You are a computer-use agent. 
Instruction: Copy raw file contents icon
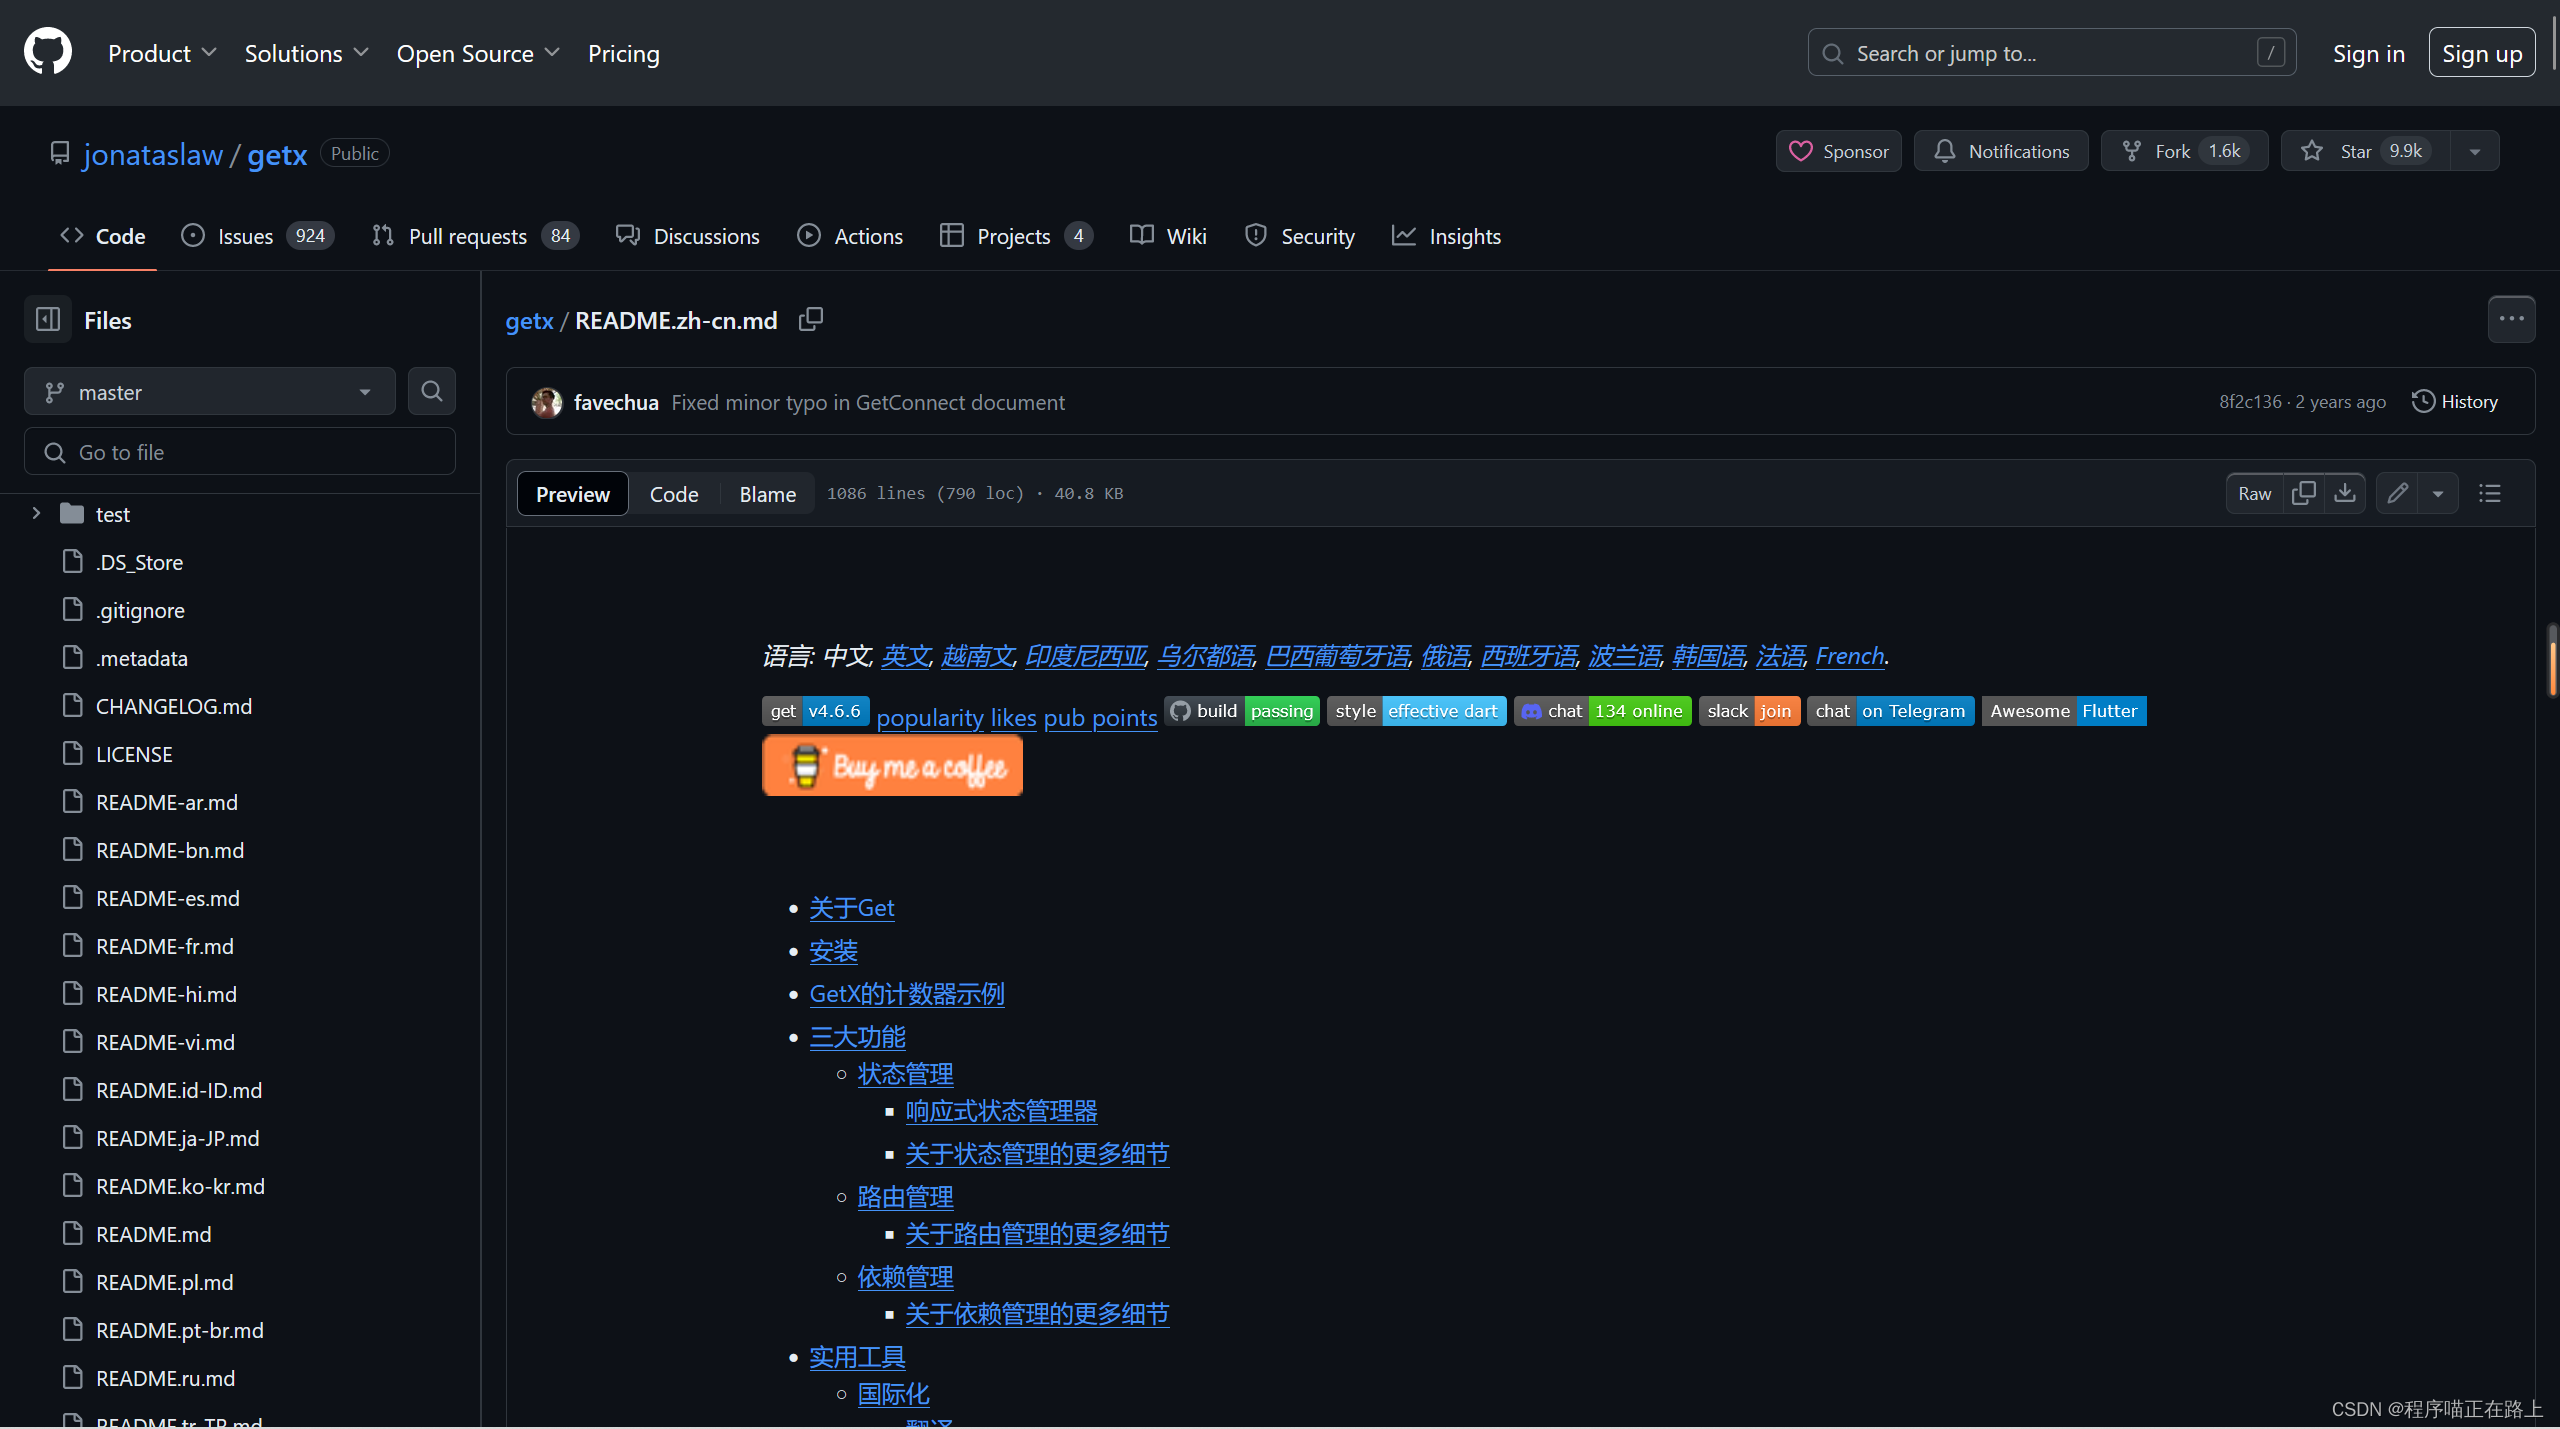point(2303,493)
